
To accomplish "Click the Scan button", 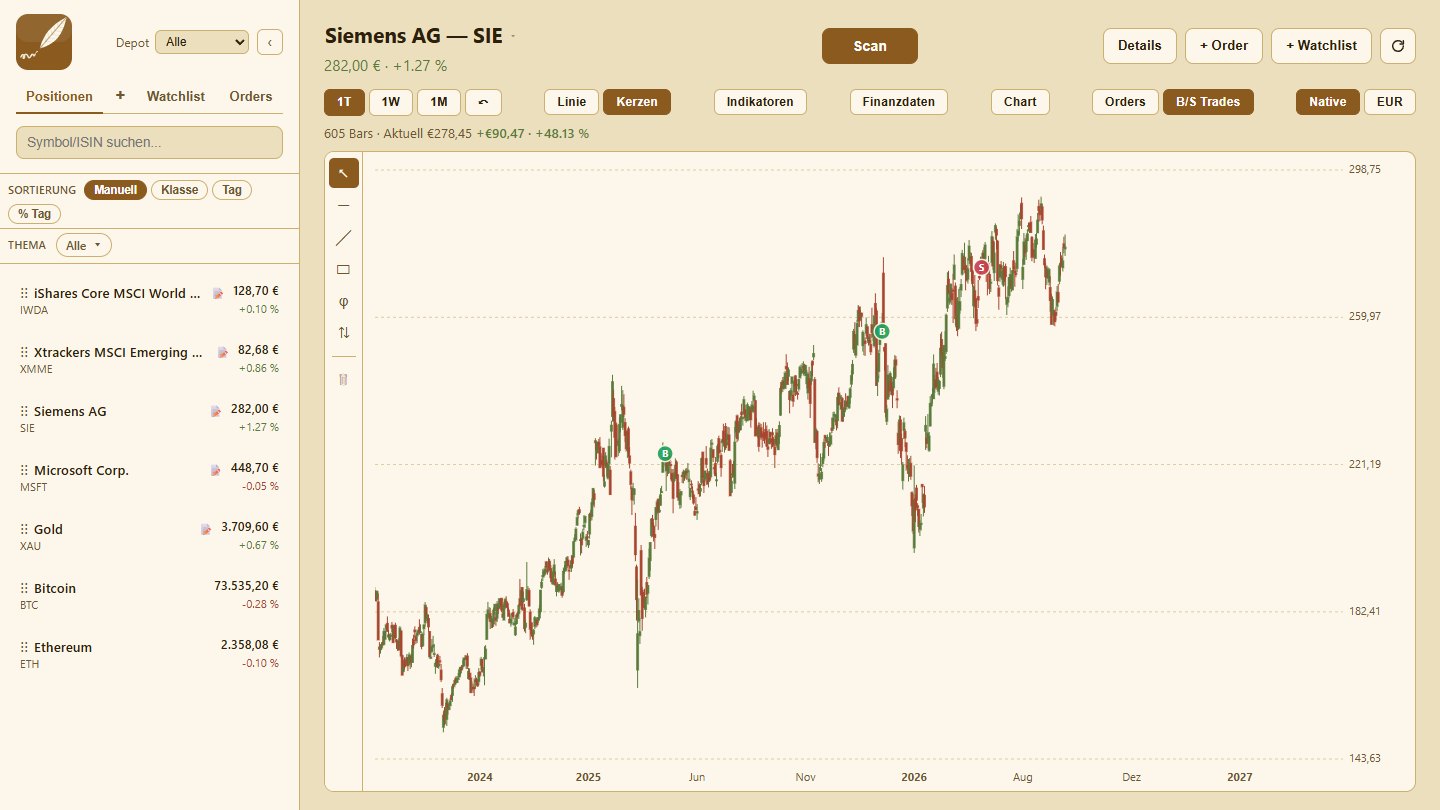I will [x=870, y=46].
